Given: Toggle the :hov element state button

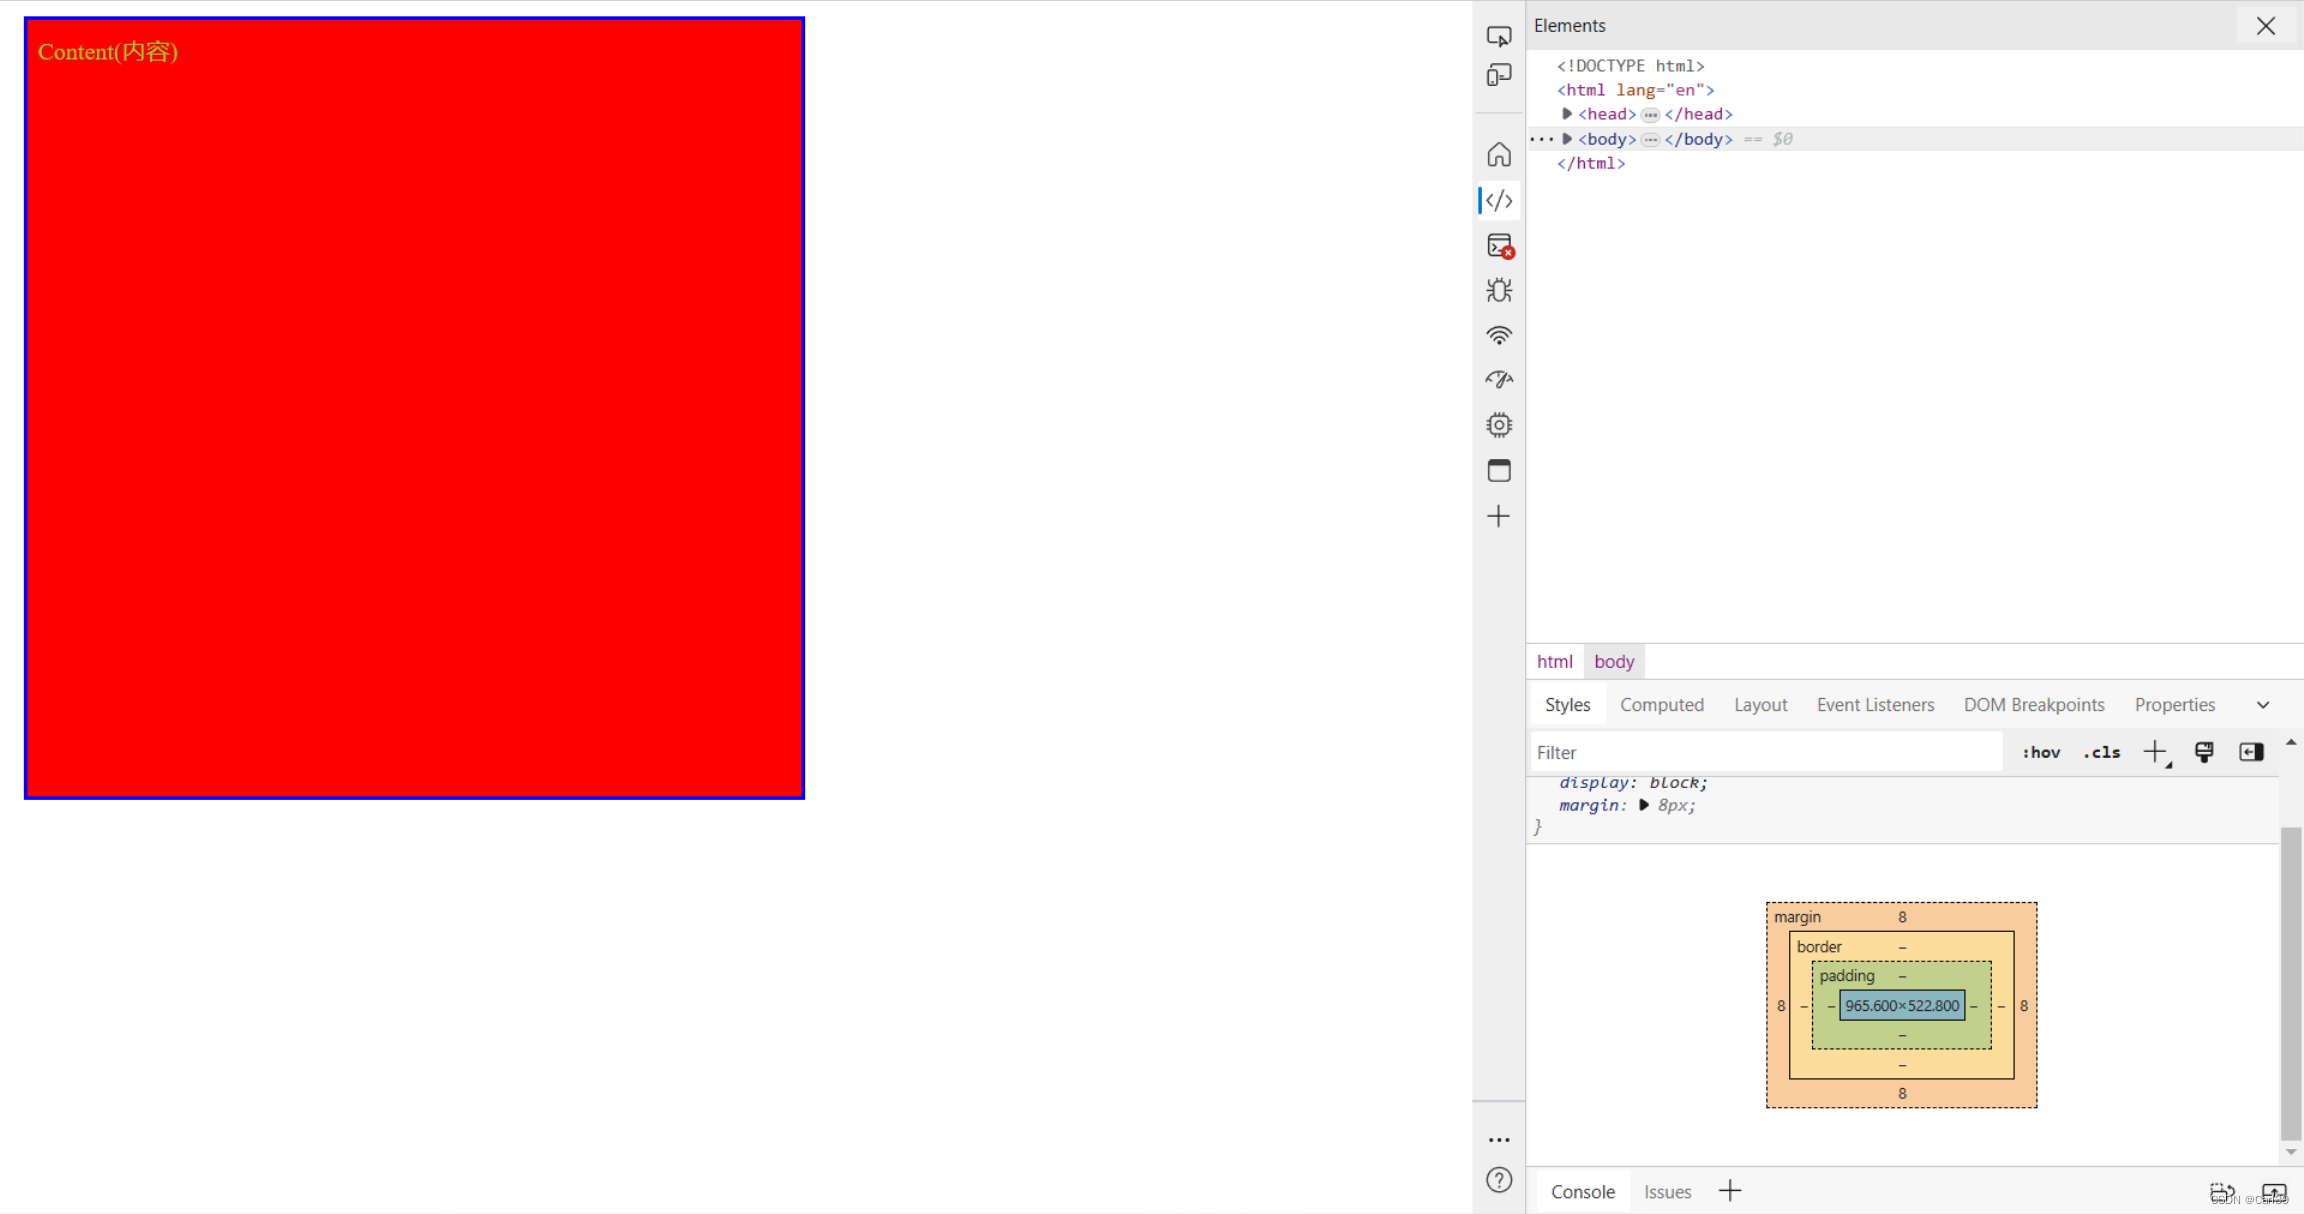Looking at the screenshot, I should (2040, 752).
